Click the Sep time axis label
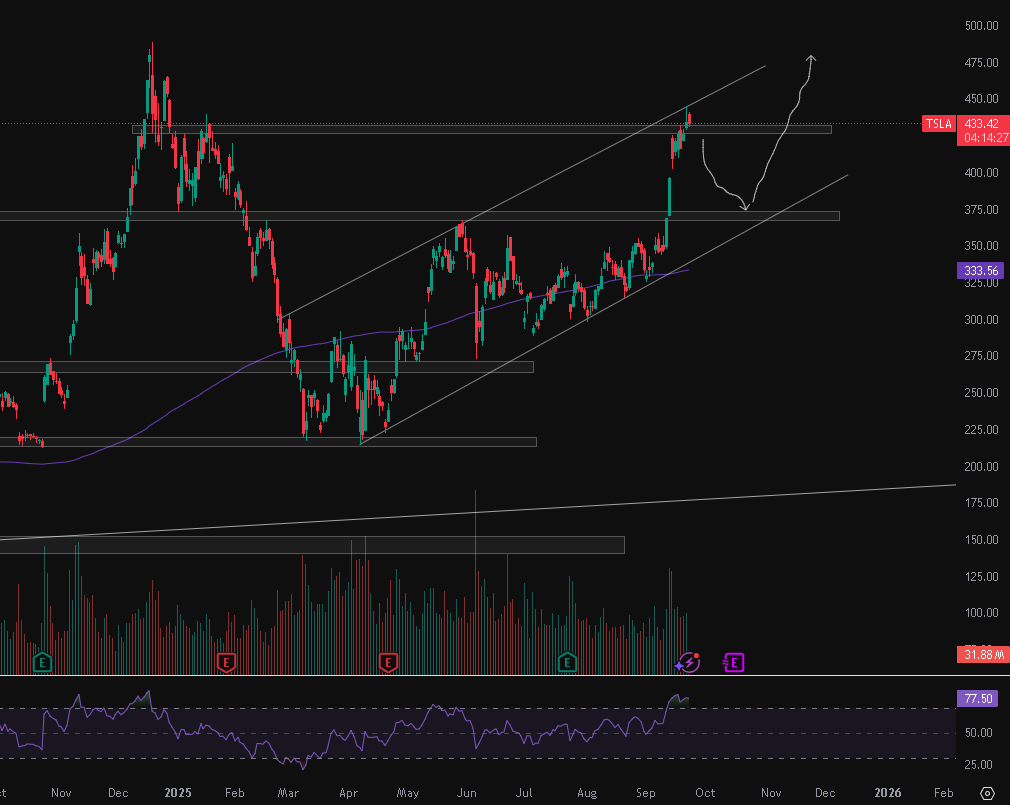 645,793
